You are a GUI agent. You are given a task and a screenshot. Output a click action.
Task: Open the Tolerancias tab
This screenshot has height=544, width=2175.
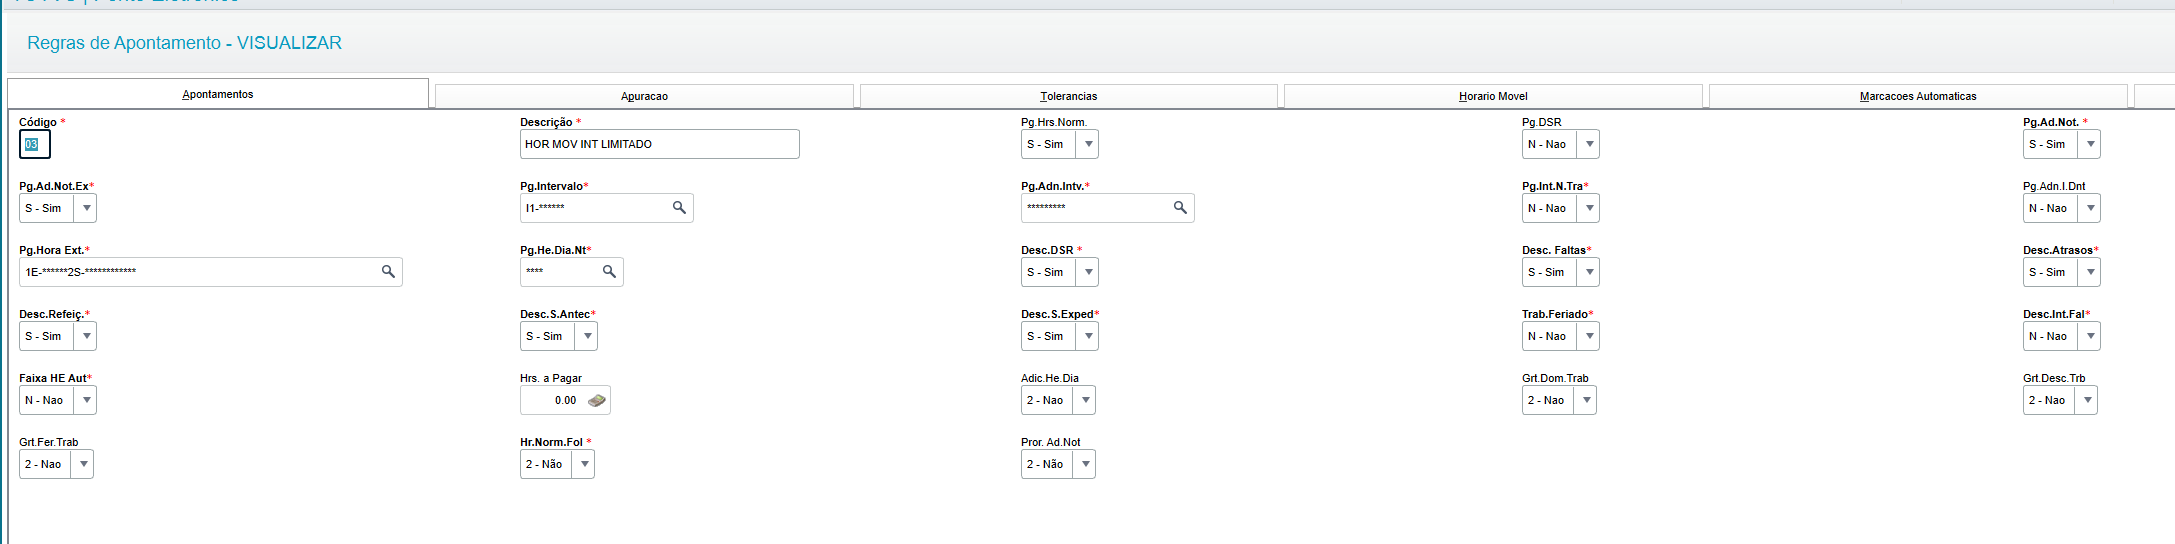point(1068,96)
